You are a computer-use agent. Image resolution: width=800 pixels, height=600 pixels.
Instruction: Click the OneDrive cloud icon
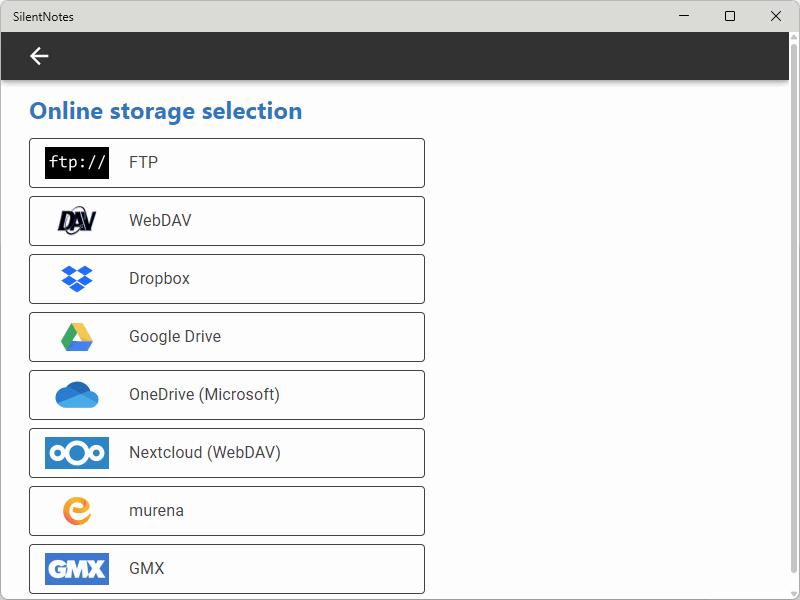[x=77, y=395]
